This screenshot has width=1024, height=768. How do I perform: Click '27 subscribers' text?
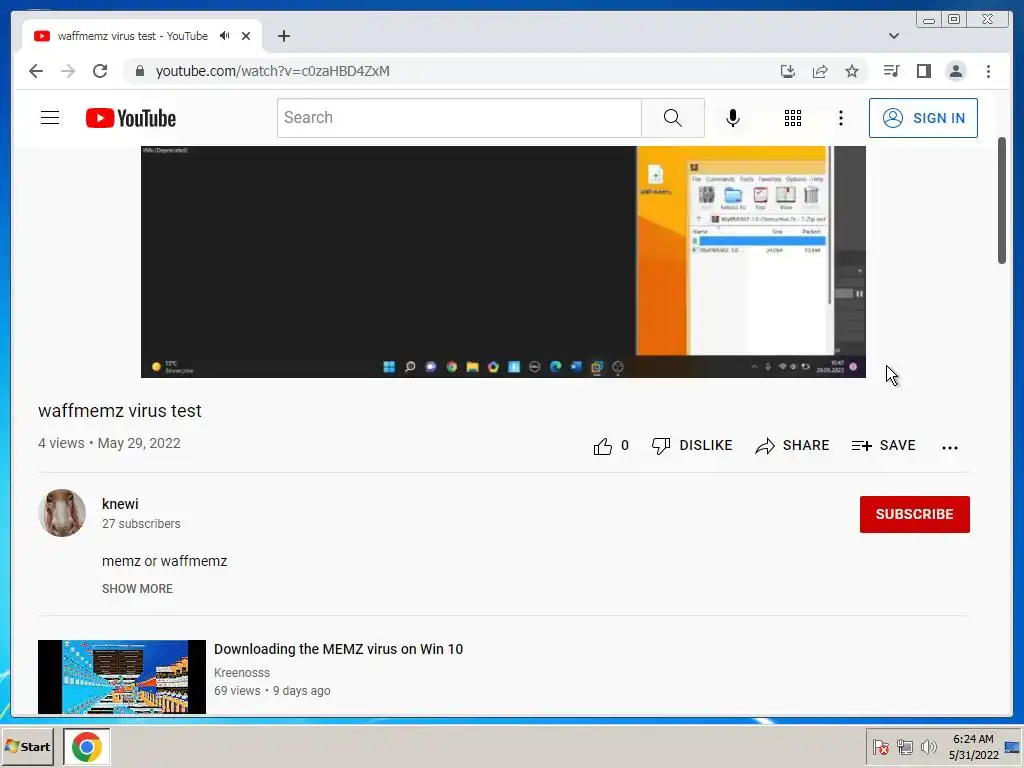tap(141, 524)
